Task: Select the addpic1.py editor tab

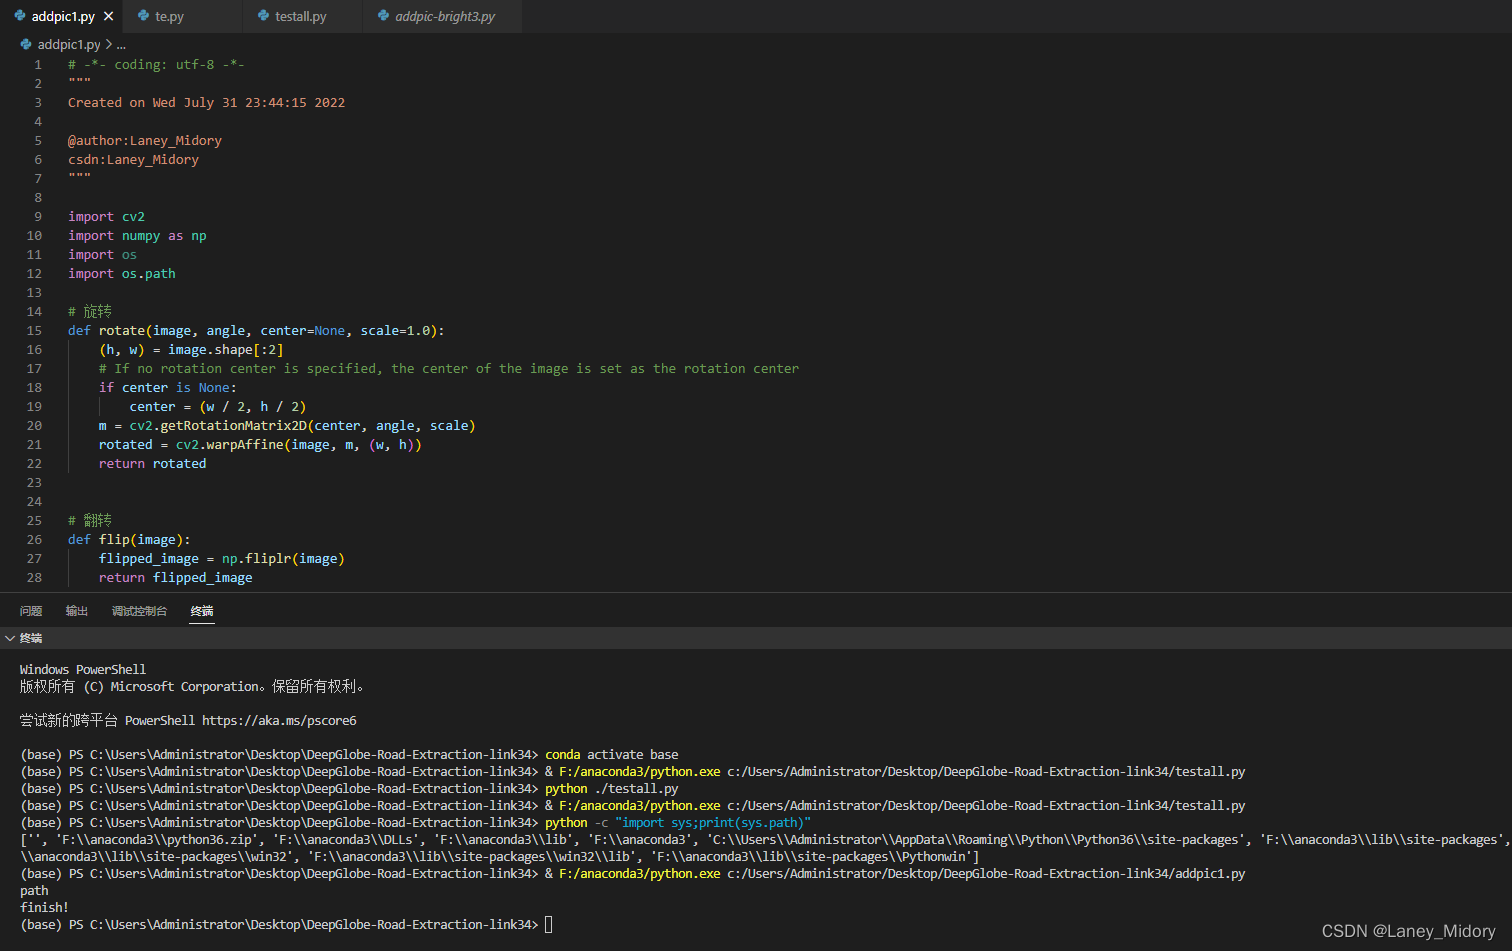Action: coord(60,16)
